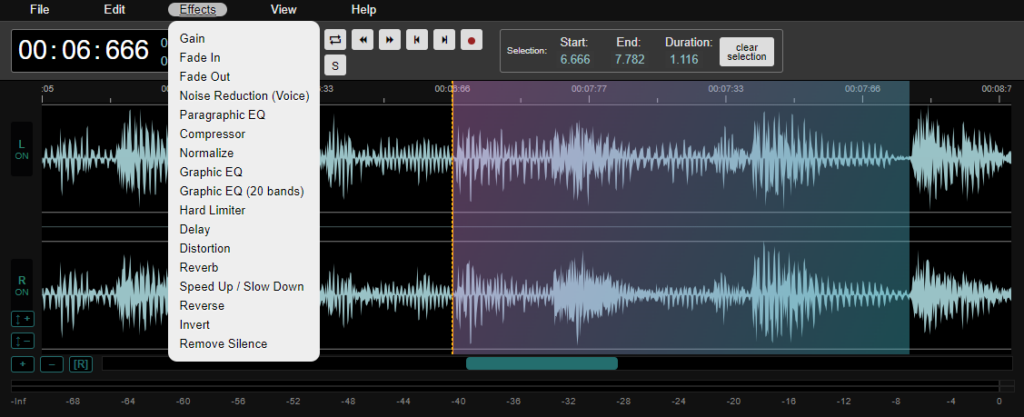
Task: Open the View menu
Action: (x=283, y=10)
